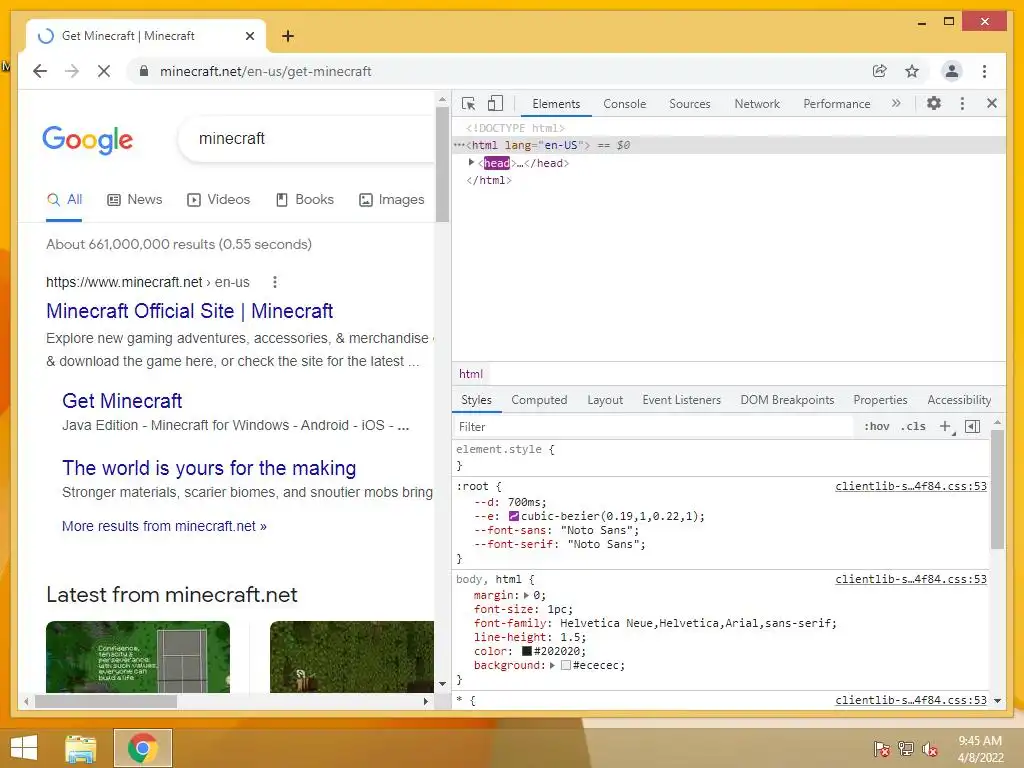Expand the head element node
The width and height of the screenshot is (1024, 768).
point(471,163)
